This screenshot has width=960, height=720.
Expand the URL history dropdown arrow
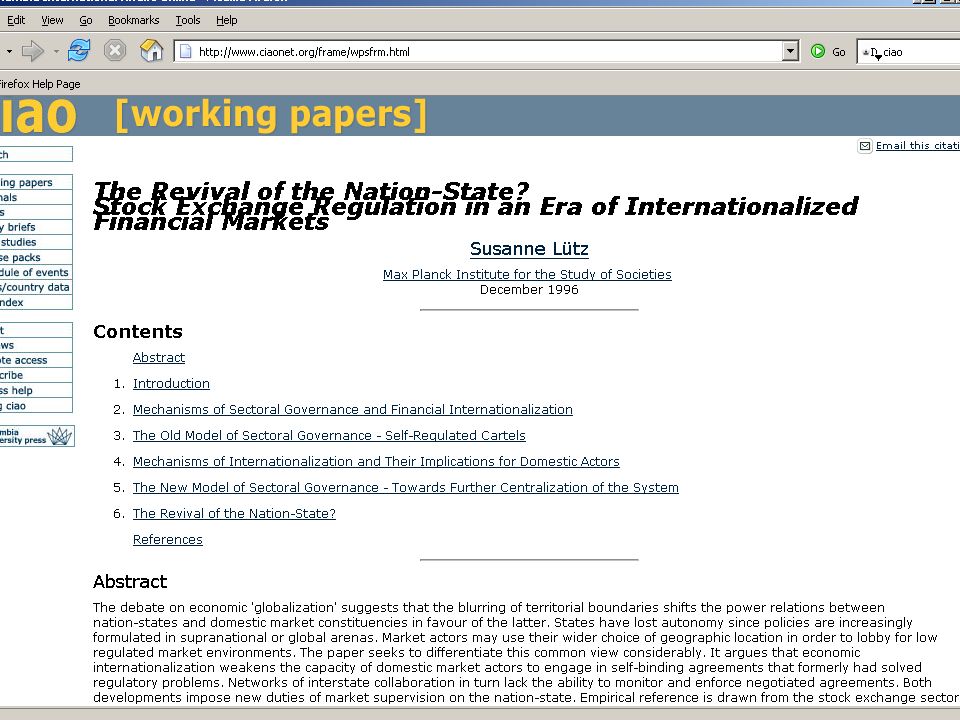(x=790, y=51)
